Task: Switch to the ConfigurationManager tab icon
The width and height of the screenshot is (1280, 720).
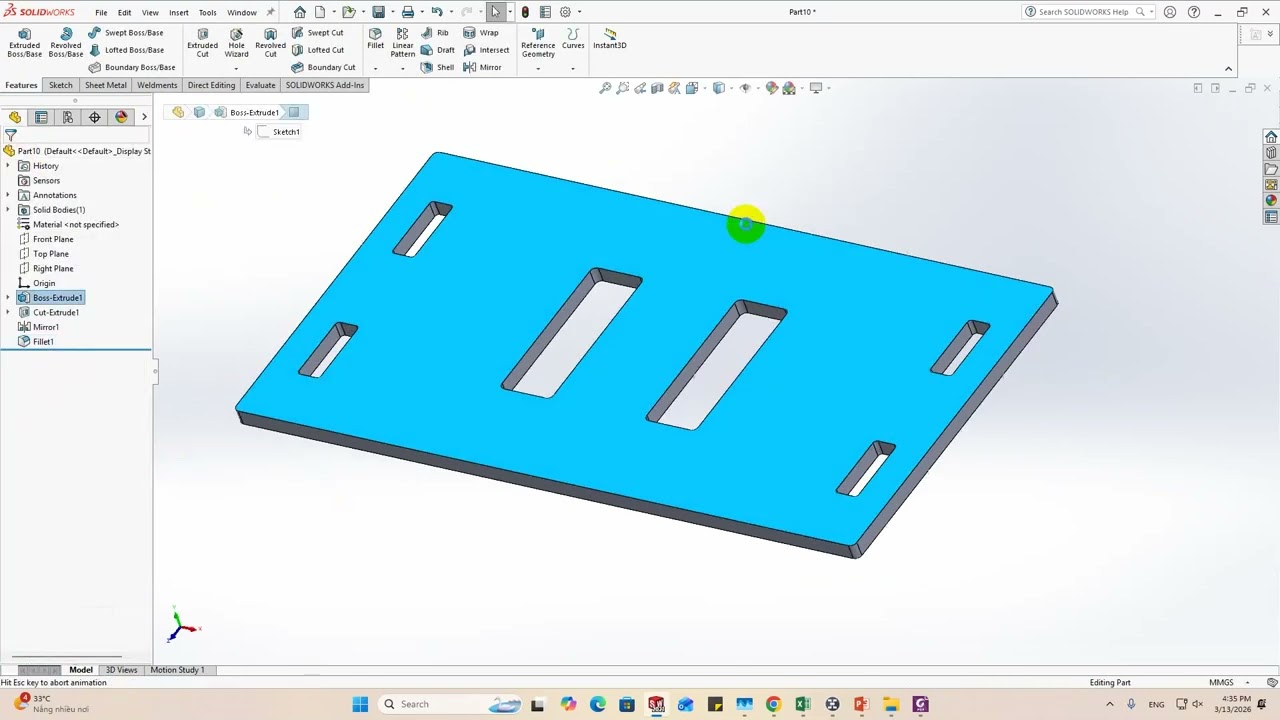Action: coord(68,117)
